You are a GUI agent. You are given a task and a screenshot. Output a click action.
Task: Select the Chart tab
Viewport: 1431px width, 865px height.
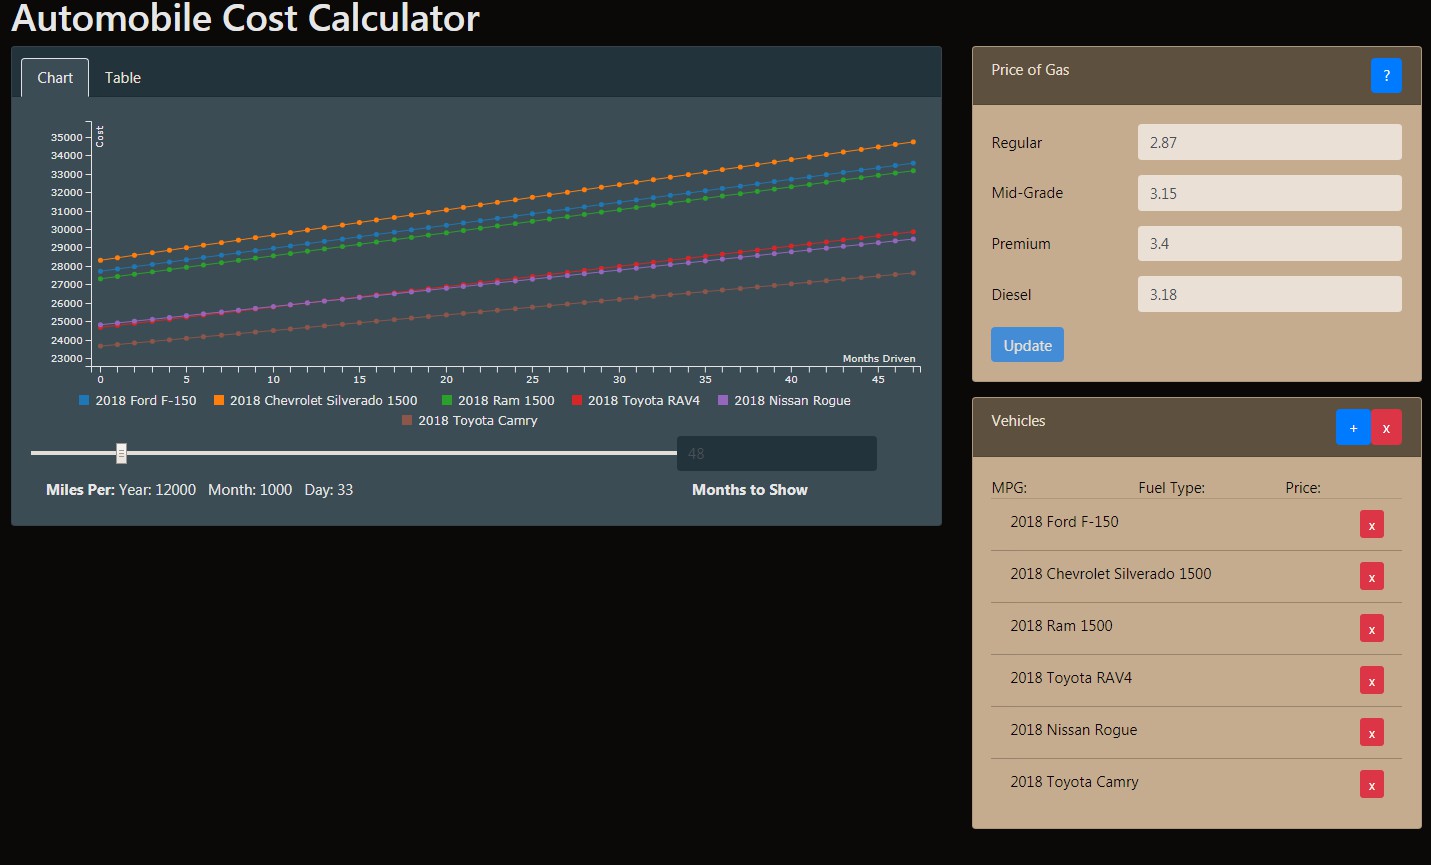(55, 78)
